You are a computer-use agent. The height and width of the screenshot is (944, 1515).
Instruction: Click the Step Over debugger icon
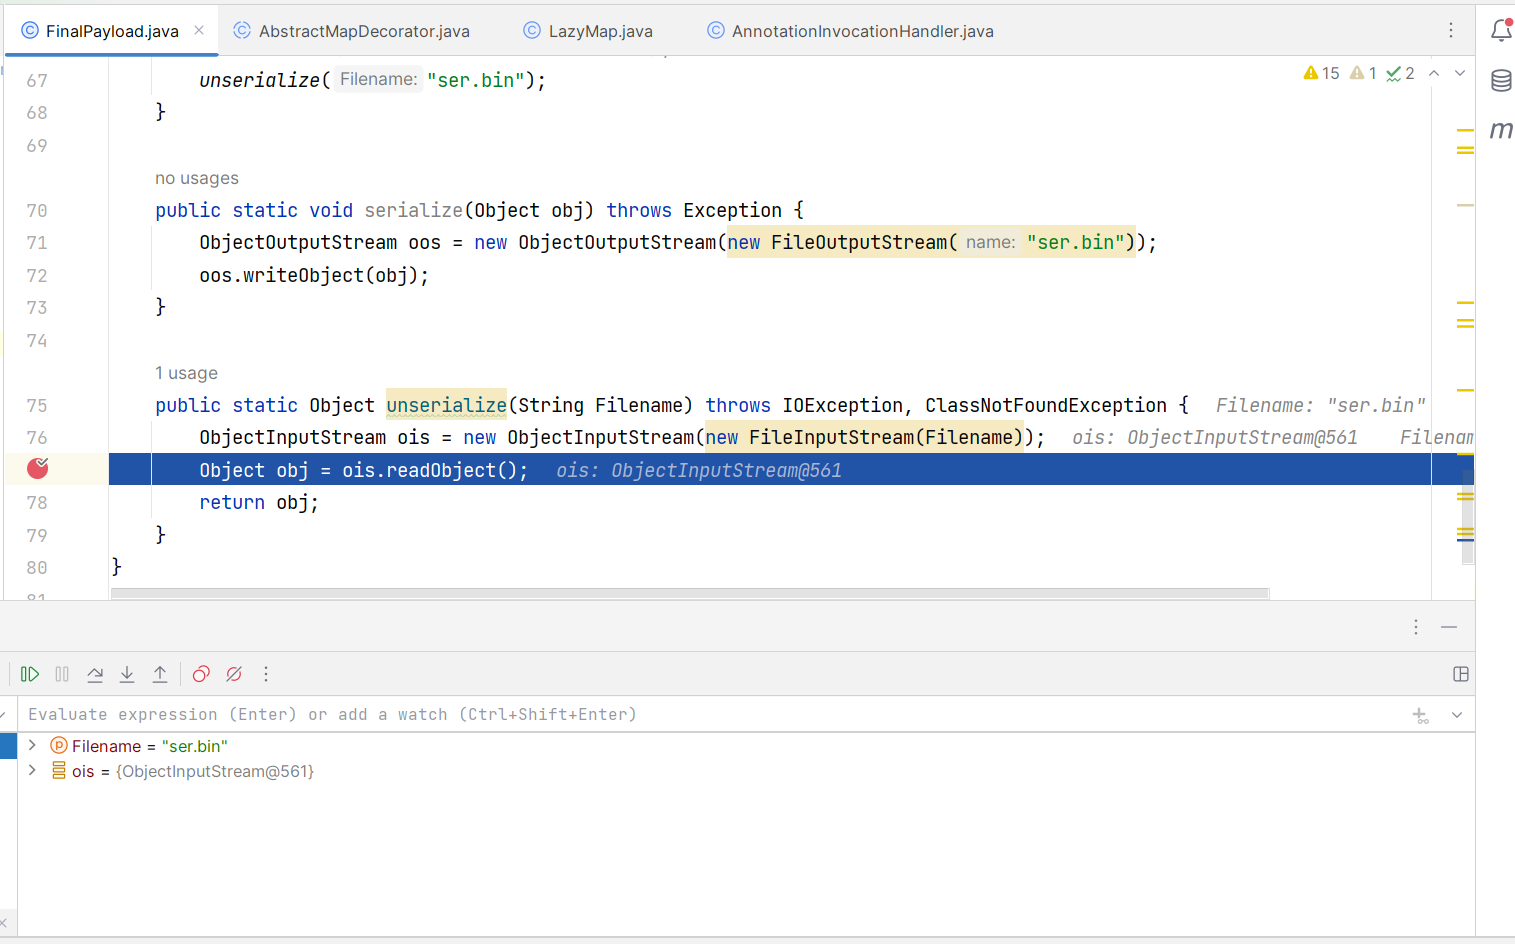pyautogui.click(x=95, y=674)
